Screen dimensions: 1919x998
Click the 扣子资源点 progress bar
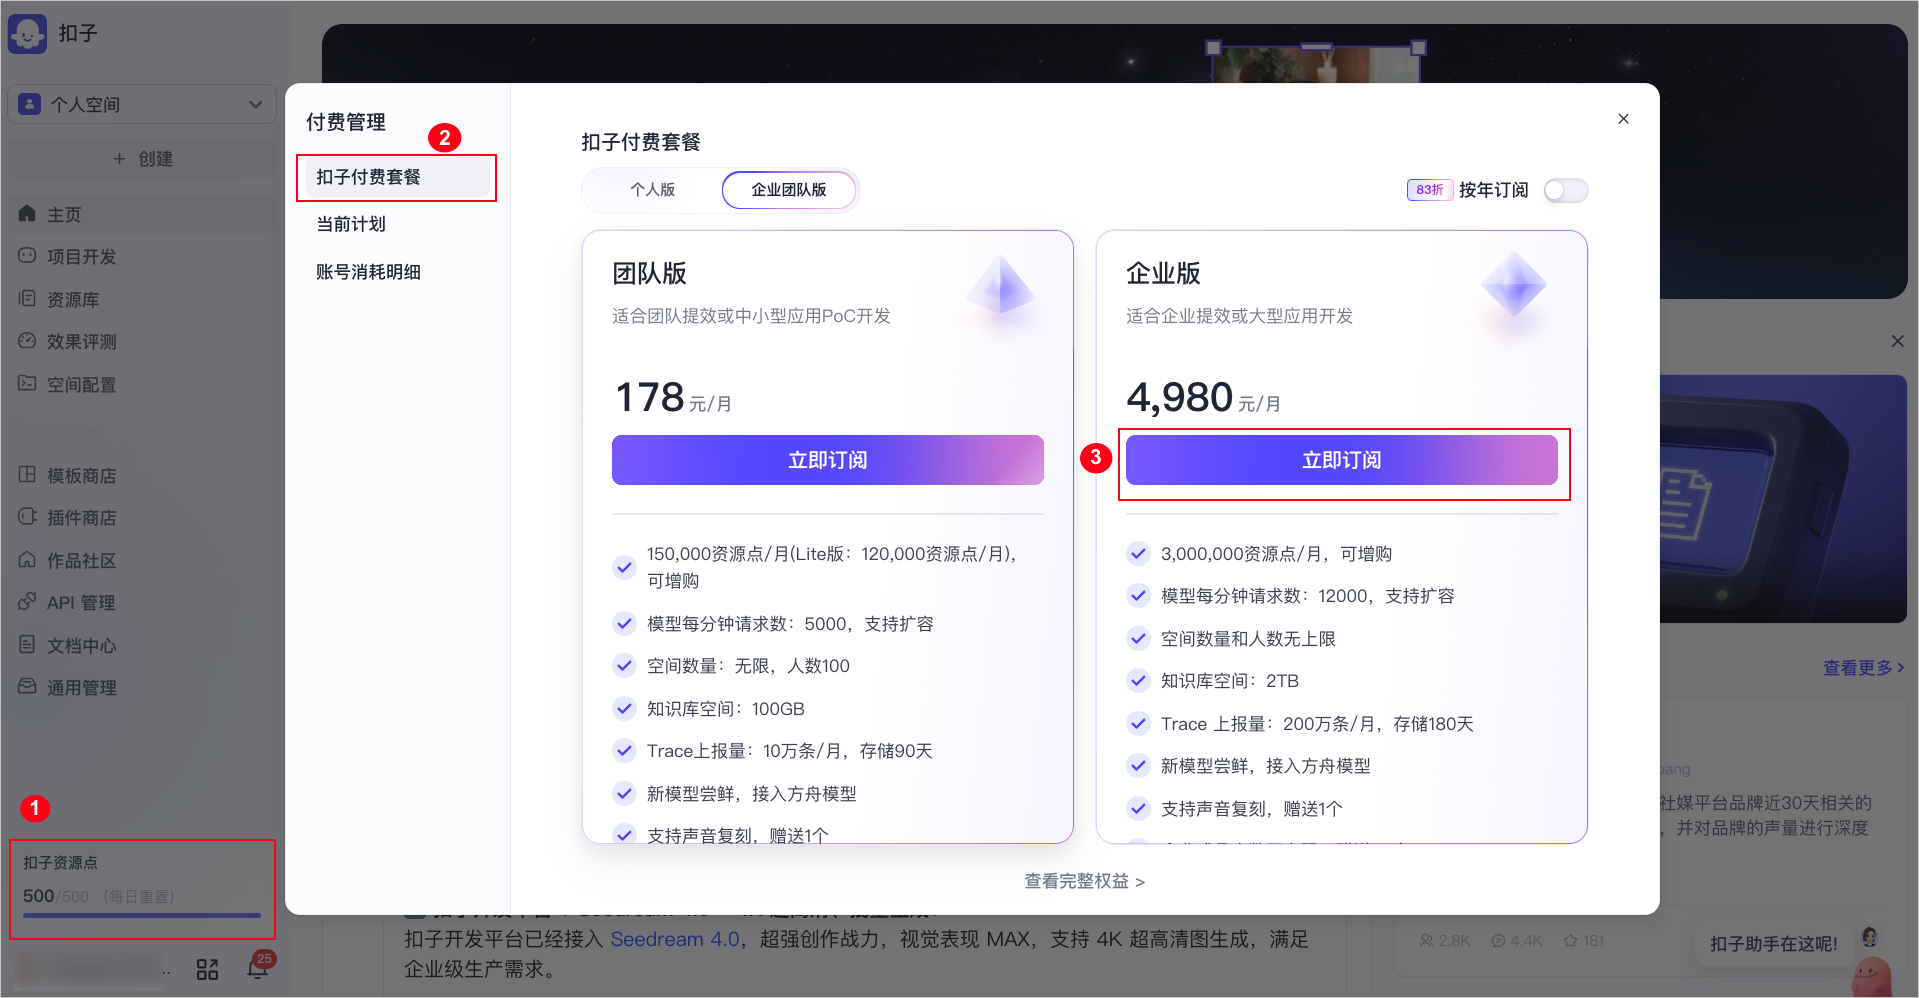click(x=142, y=915)
